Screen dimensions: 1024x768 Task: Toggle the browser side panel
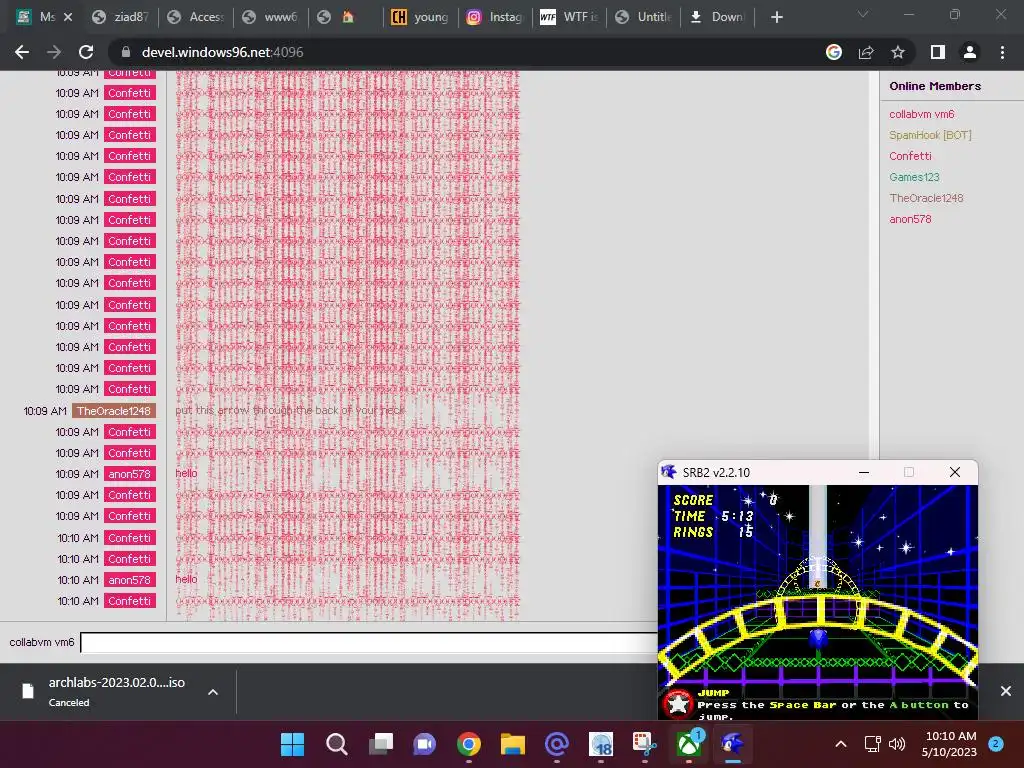tap(938, 52)
